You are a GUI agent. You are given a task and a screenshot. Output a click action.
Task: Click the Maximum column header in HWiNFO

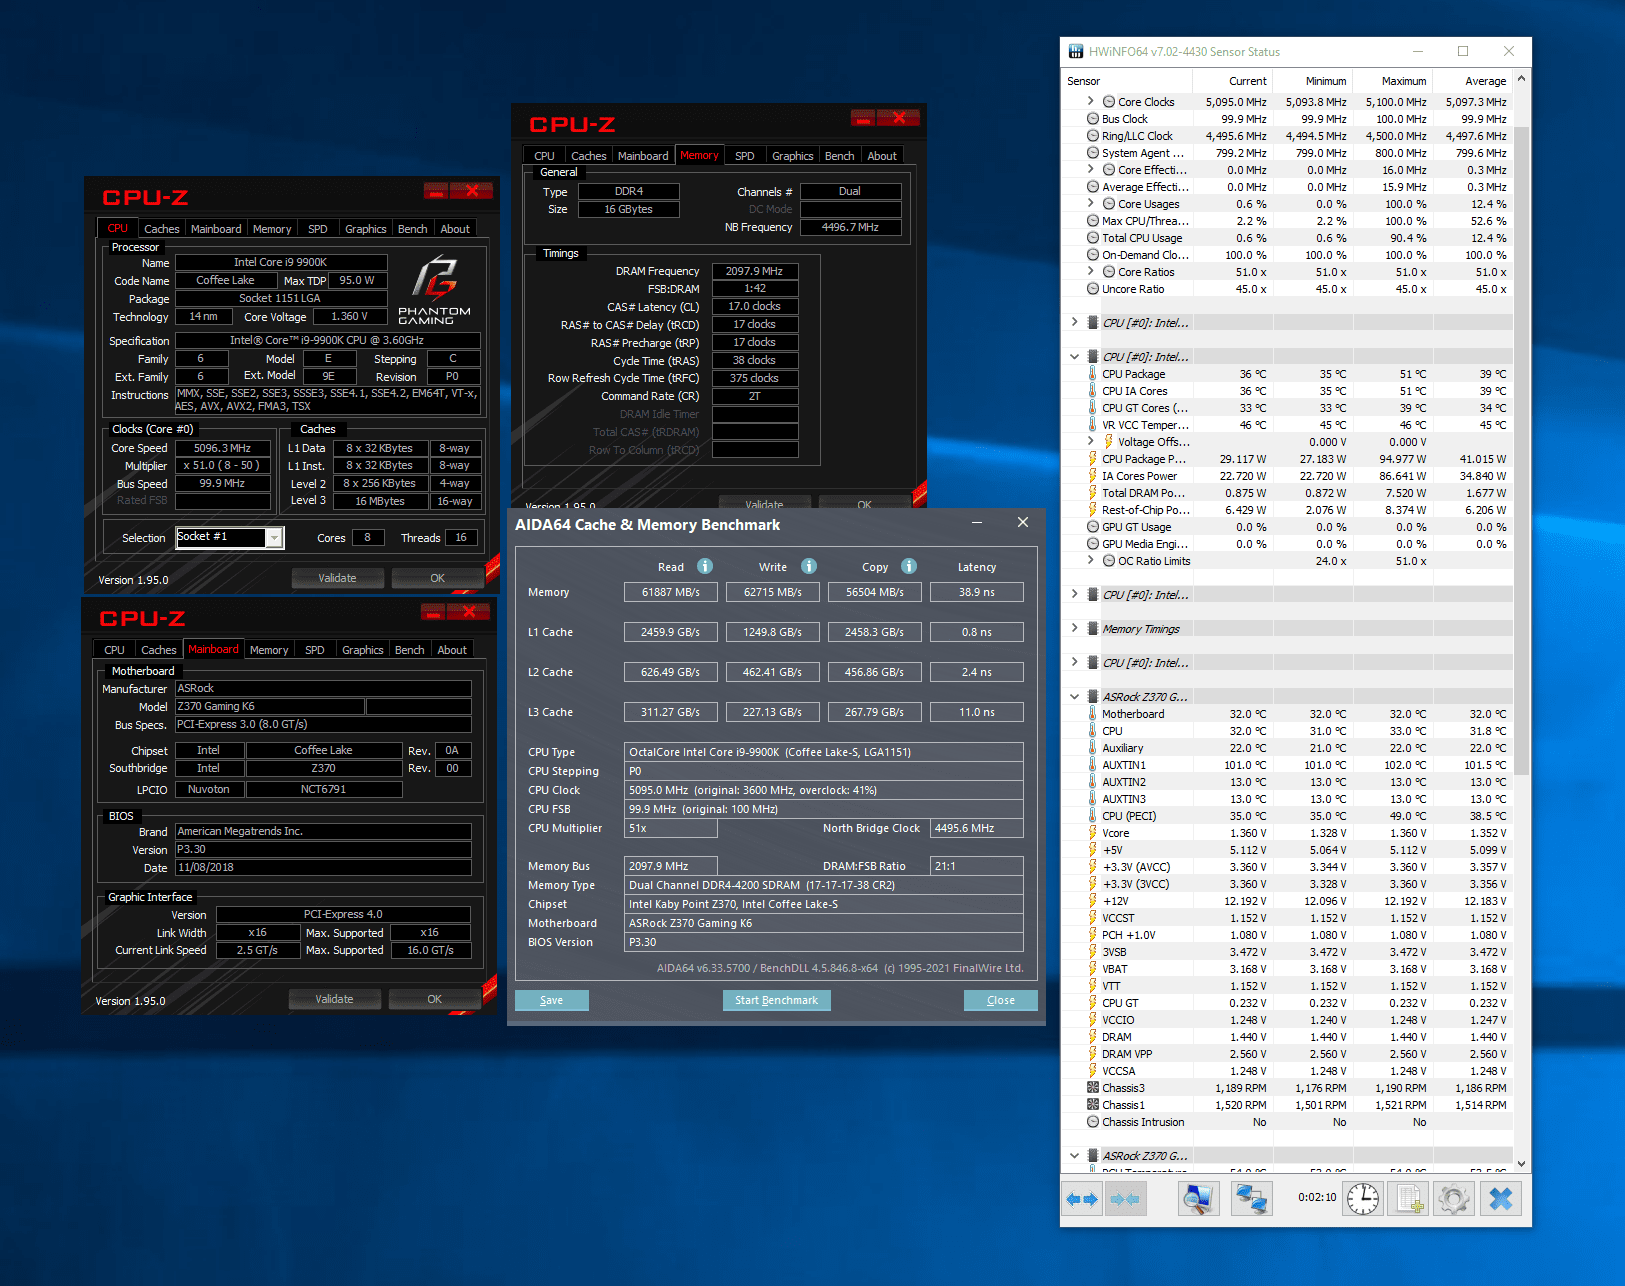[1392, 81]
